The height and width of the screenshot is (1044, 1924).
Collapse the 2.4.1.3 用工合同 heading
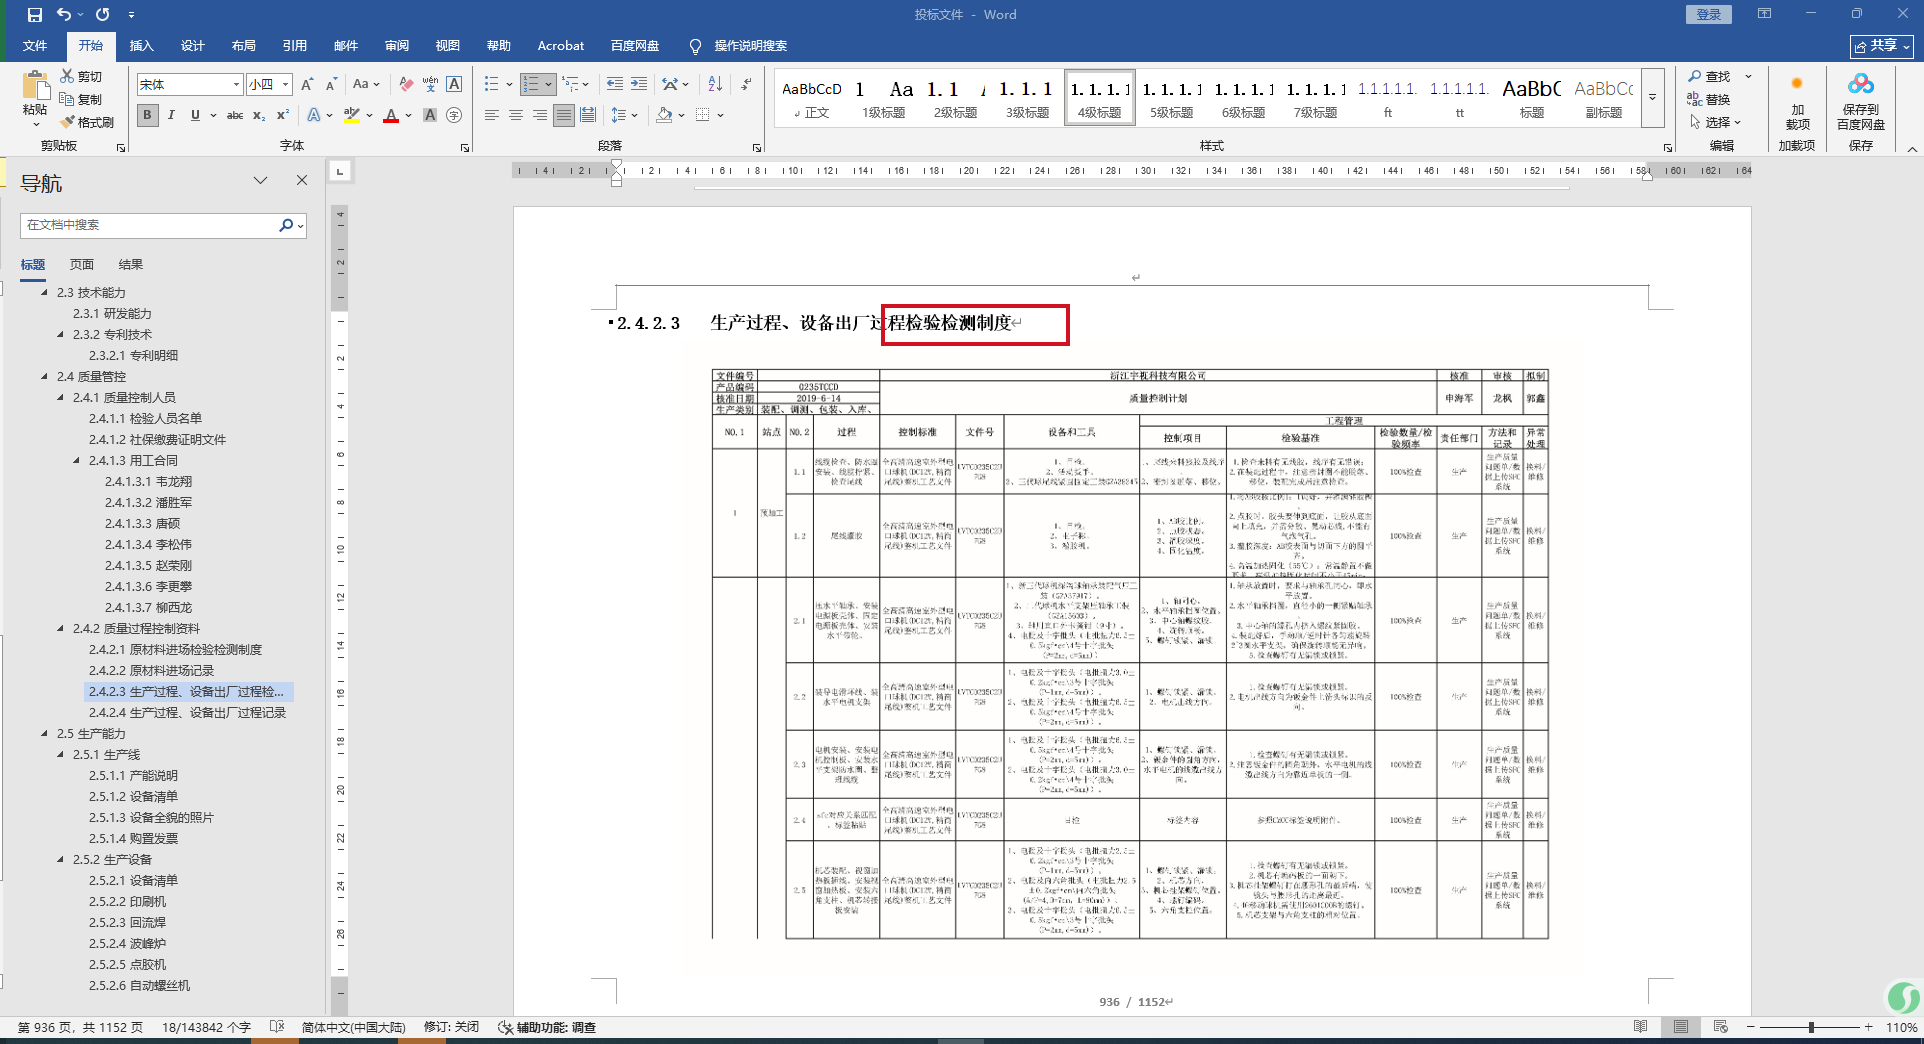coord(76,461)
